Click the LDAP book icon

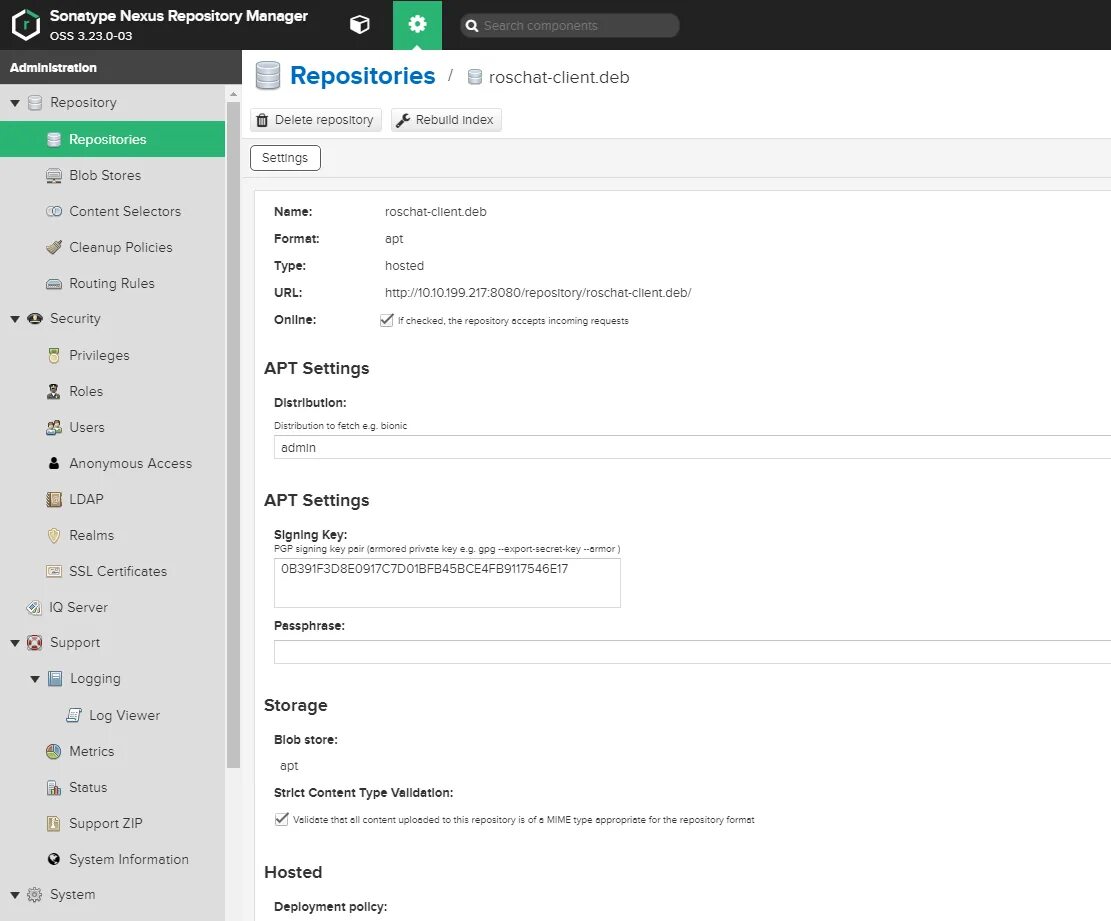click(x=54, y=499)
